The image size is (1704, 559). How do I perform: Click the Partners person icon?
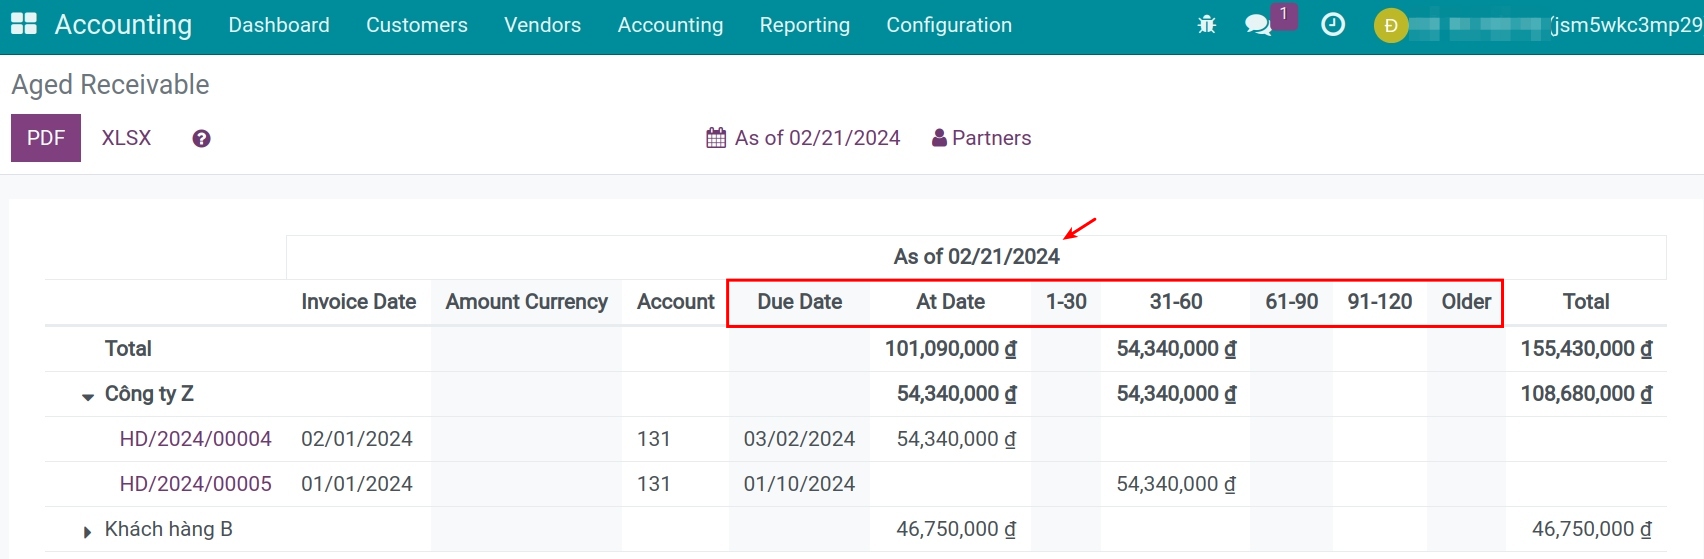[939, 138]
